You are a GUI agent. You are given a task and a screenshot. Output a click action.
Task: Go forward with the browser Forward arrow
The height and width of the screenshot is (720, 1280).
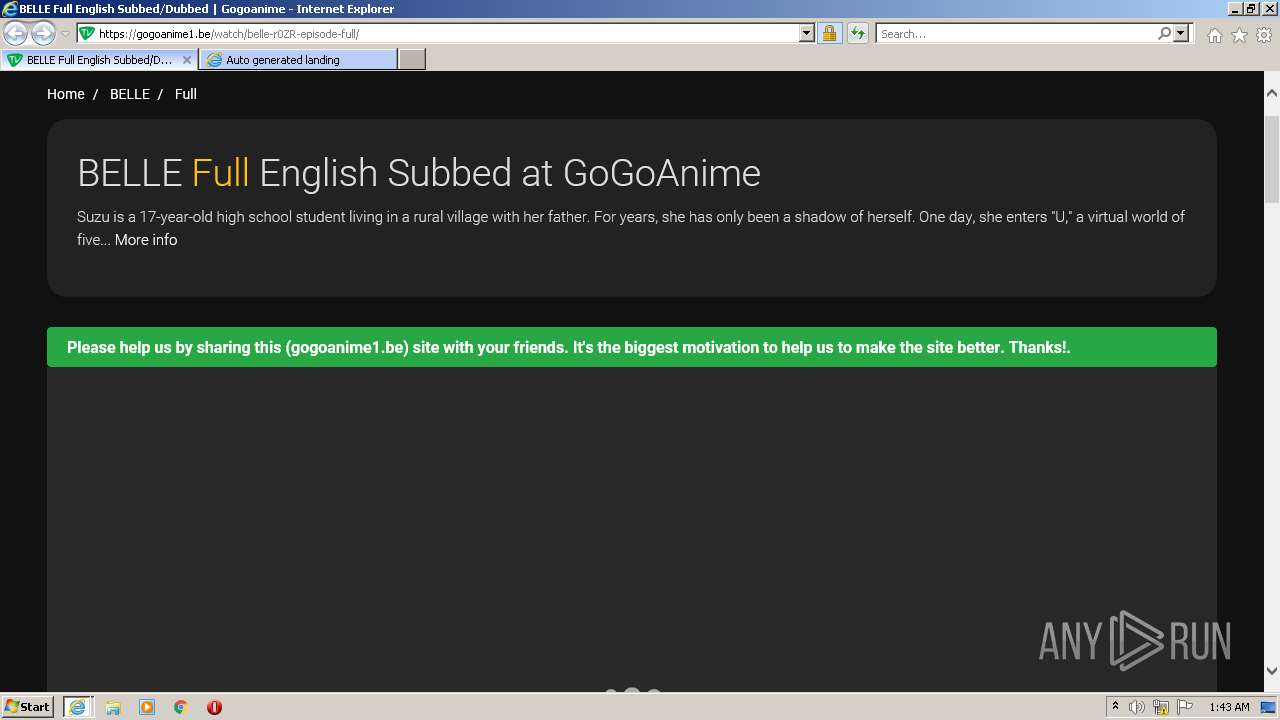pos(43,34)
